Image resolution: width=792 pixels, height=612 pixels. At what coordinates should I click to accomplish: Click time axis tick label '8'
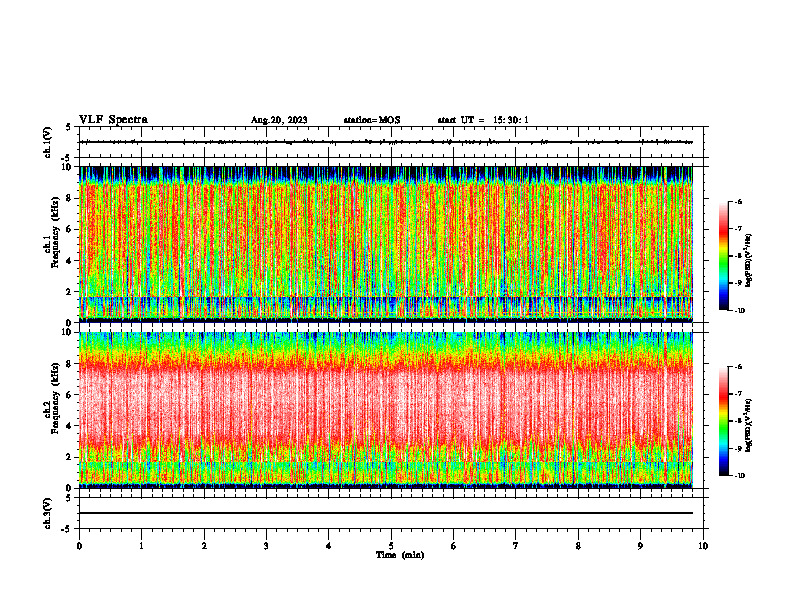(578, 546)
